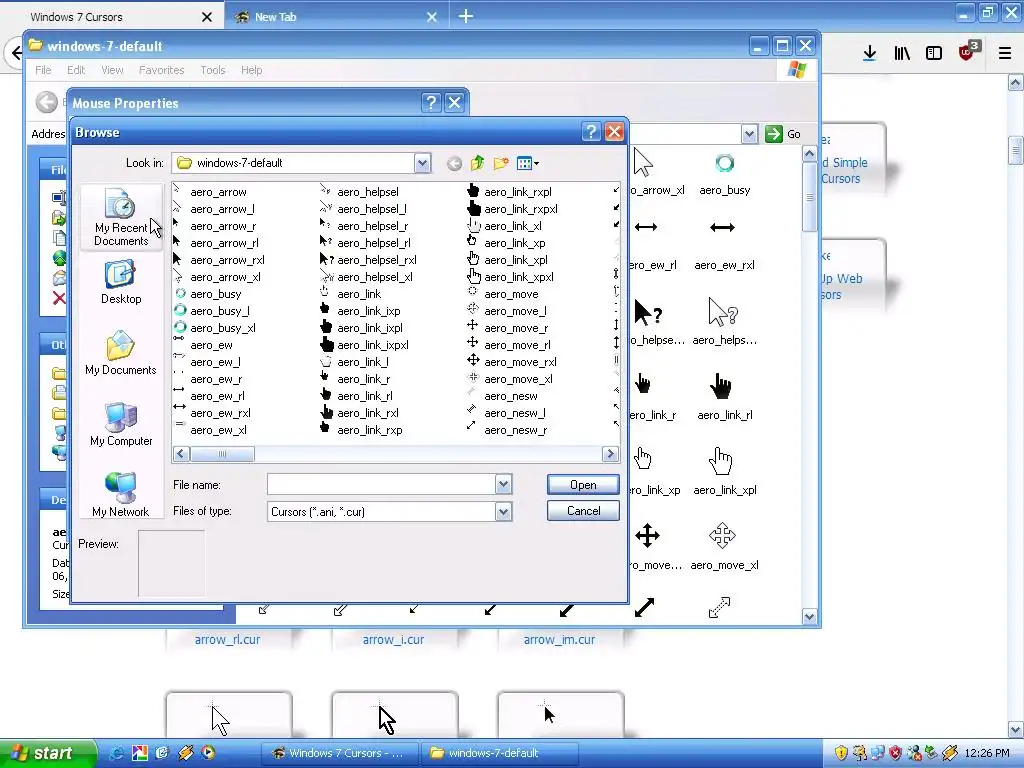Expand the Look in dropdown

(423, 163)
